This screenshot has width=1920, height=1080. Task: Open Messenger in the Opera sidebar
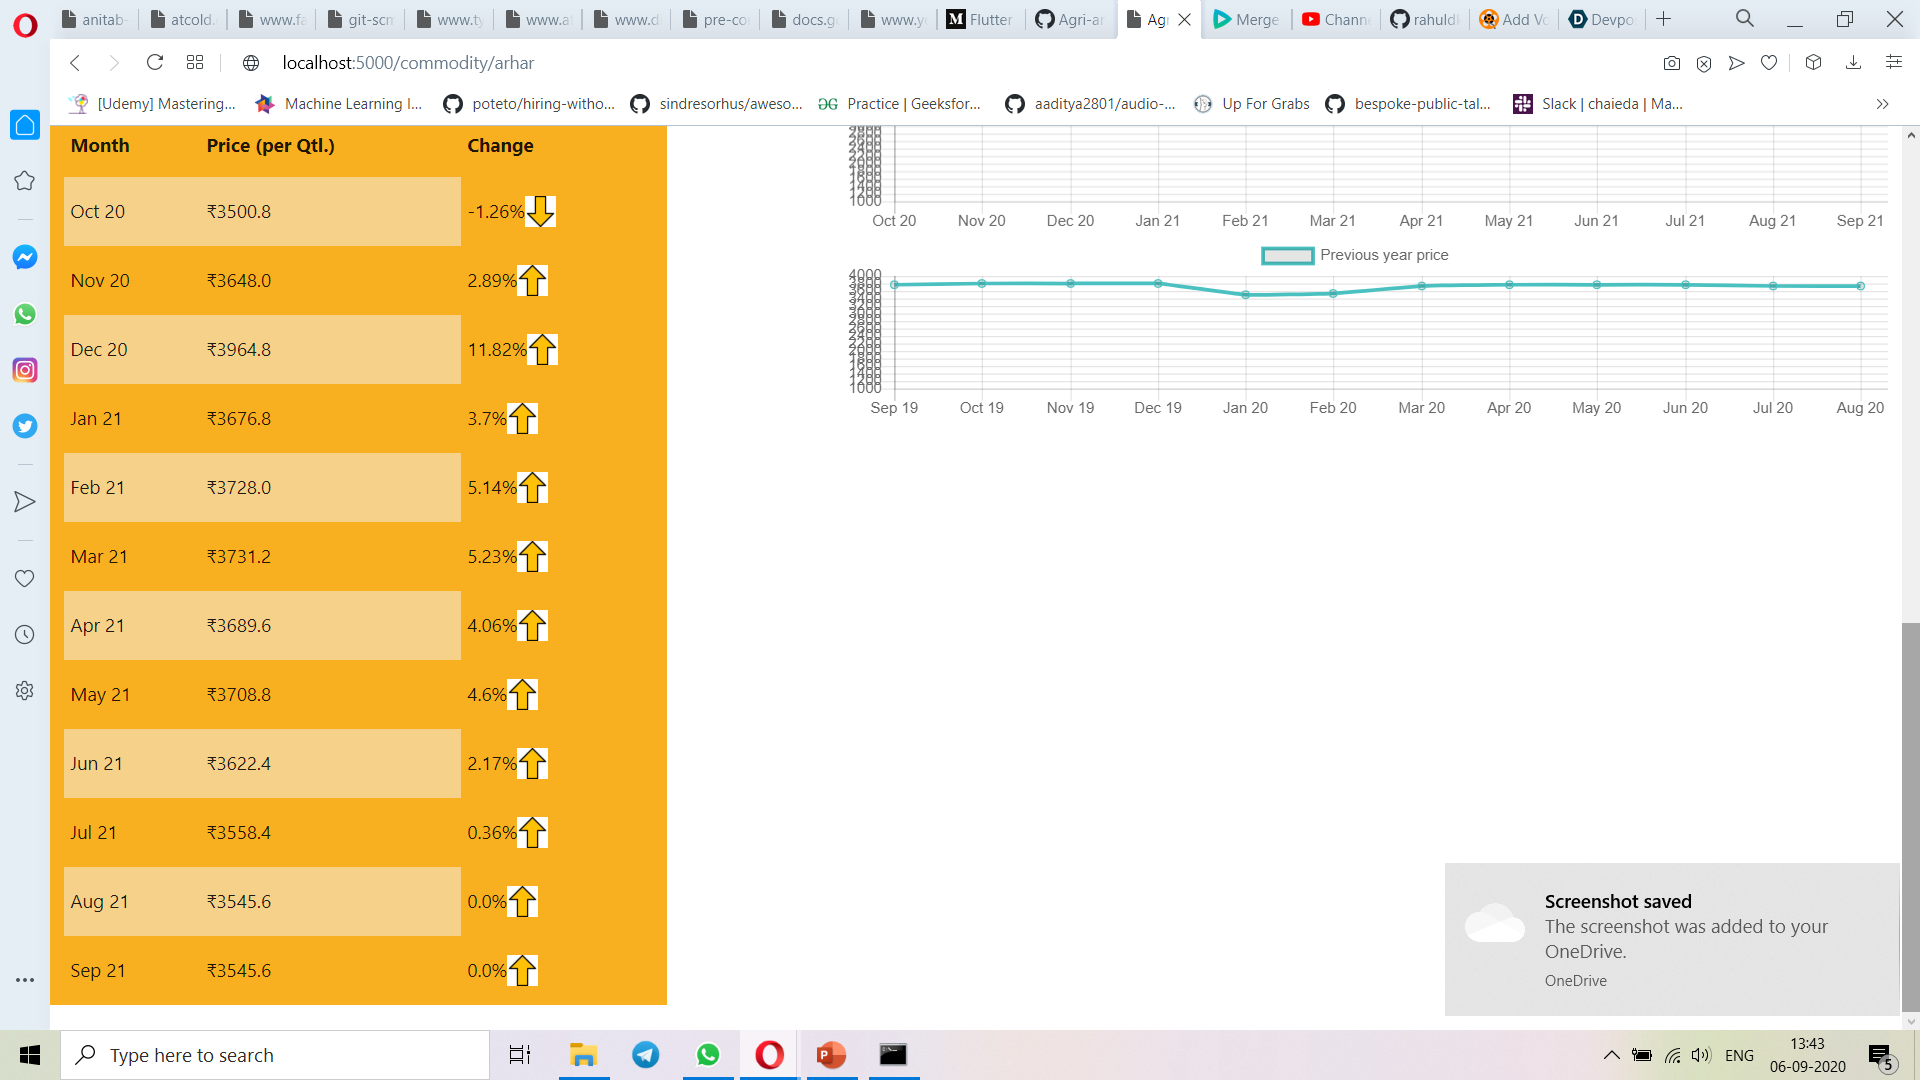pos(25,257)
